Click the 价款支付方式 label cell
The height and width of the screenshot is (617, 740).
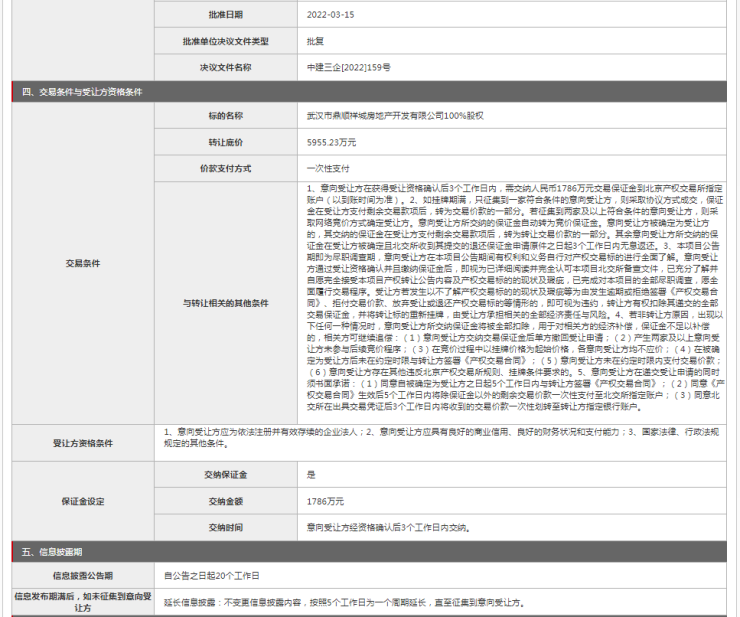tap(225, 168)
